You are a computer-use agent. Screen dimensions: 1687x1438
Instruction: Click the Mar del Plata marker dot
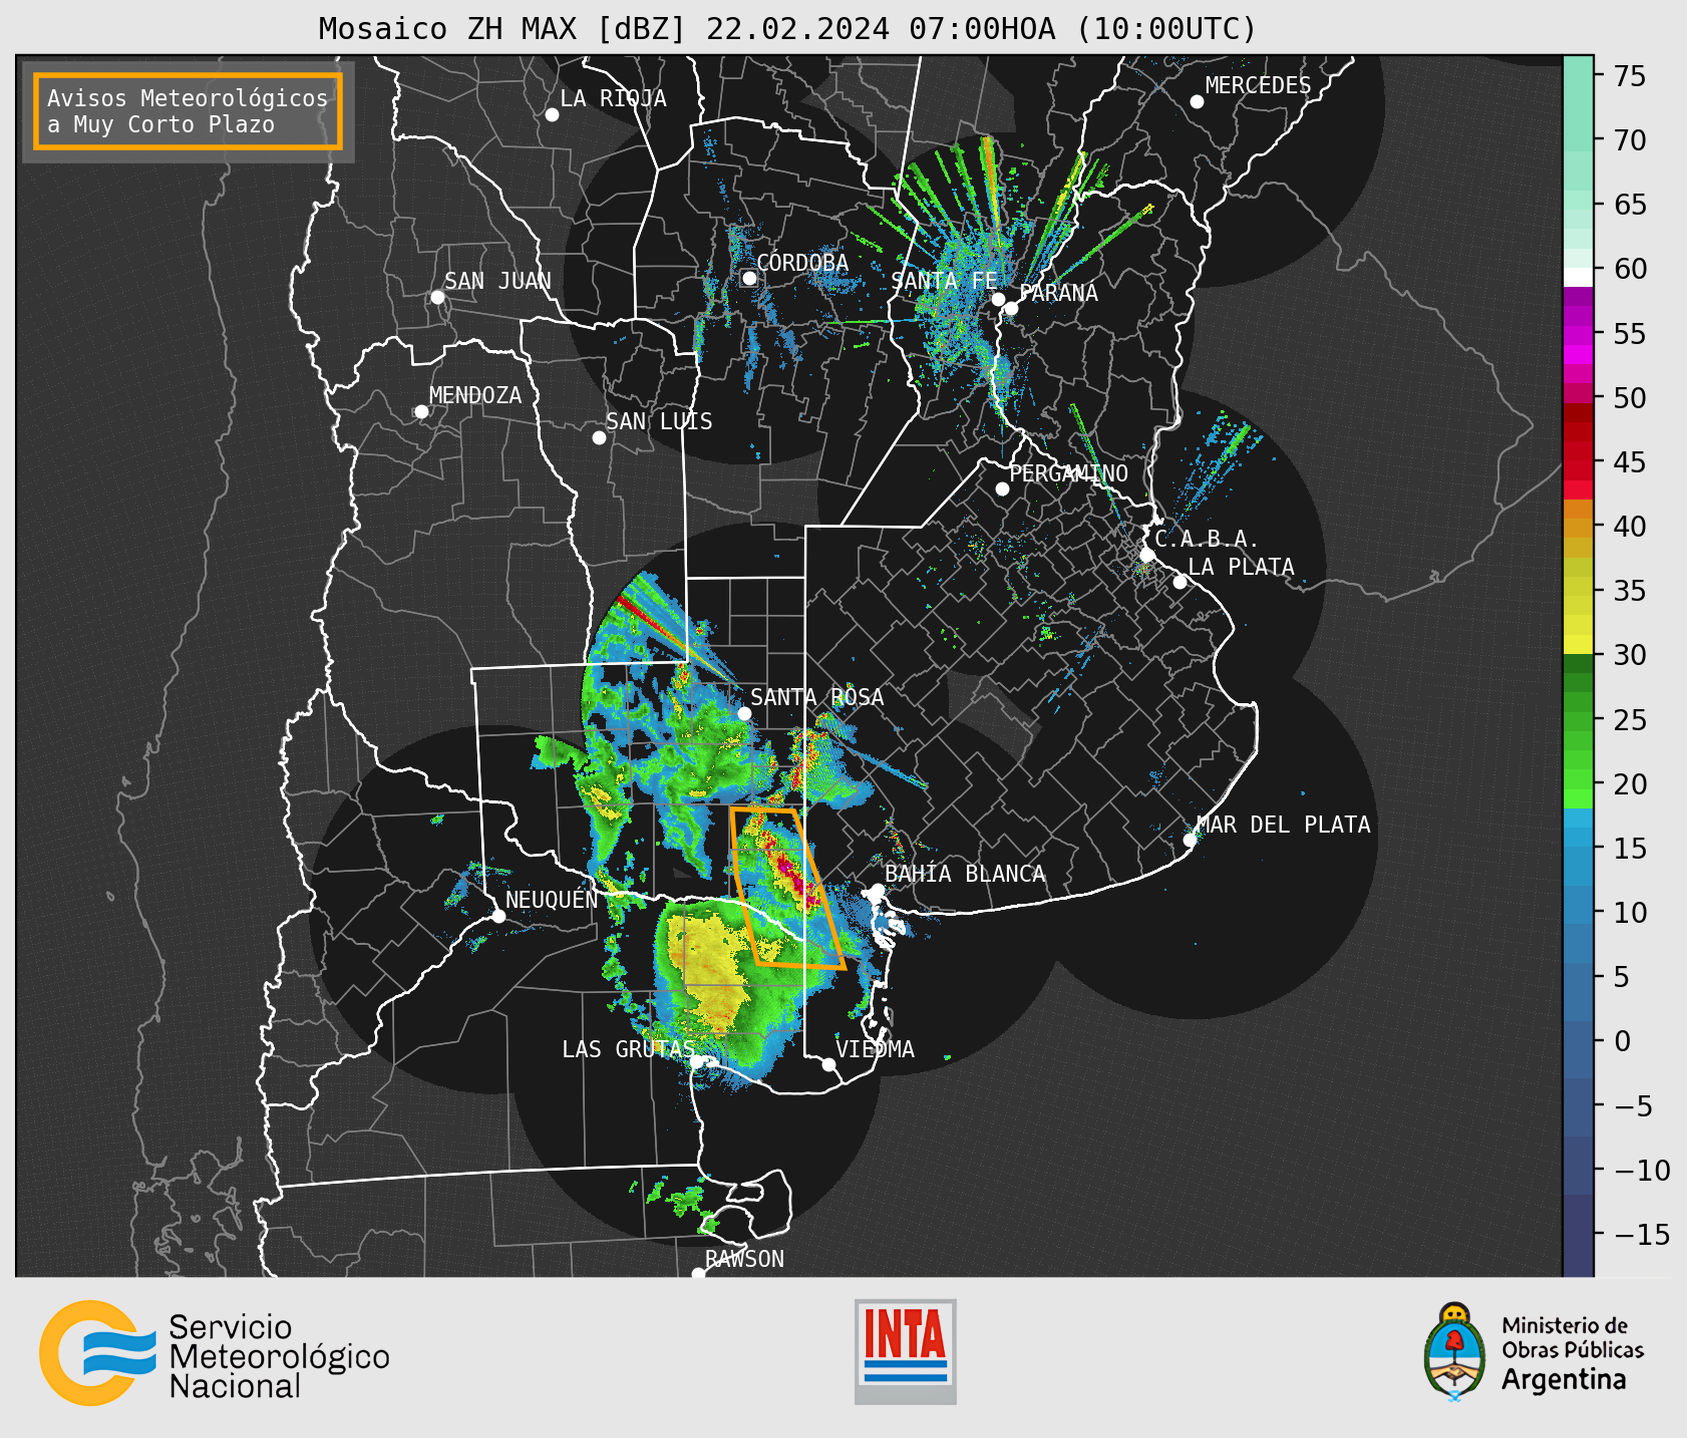[1190, 840]
